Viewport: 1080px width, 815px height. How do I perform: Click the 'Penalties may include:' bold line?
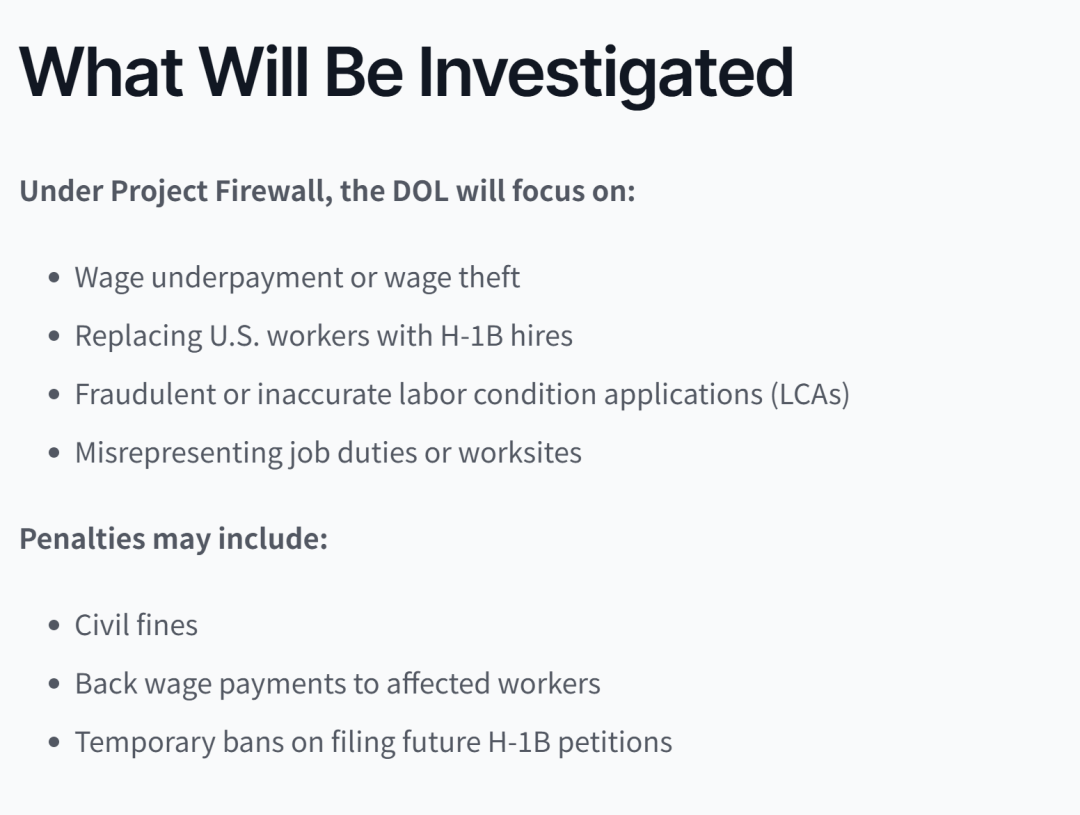(x=174, y=539)
